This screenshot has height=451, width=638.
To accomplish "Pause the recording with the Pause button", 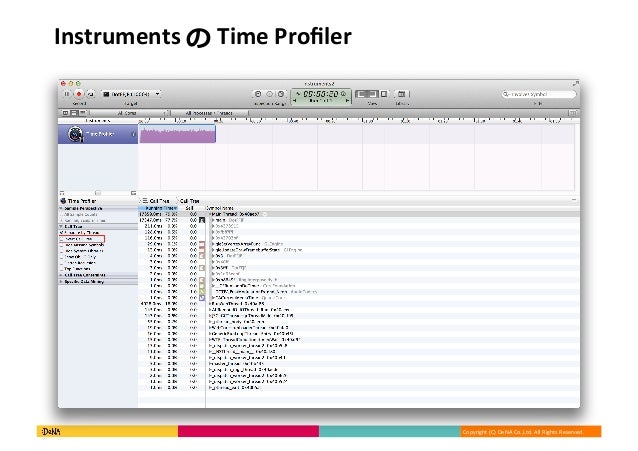I will click(x=67, y=94).
